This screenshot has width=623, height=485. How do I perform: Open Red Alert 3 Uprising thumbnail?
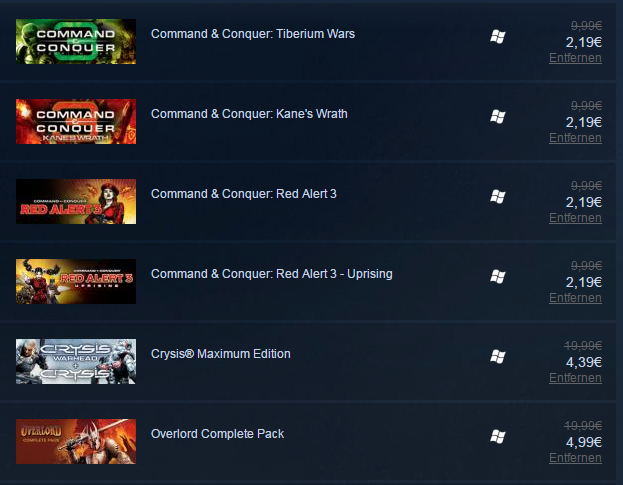[x=76, y=281]
